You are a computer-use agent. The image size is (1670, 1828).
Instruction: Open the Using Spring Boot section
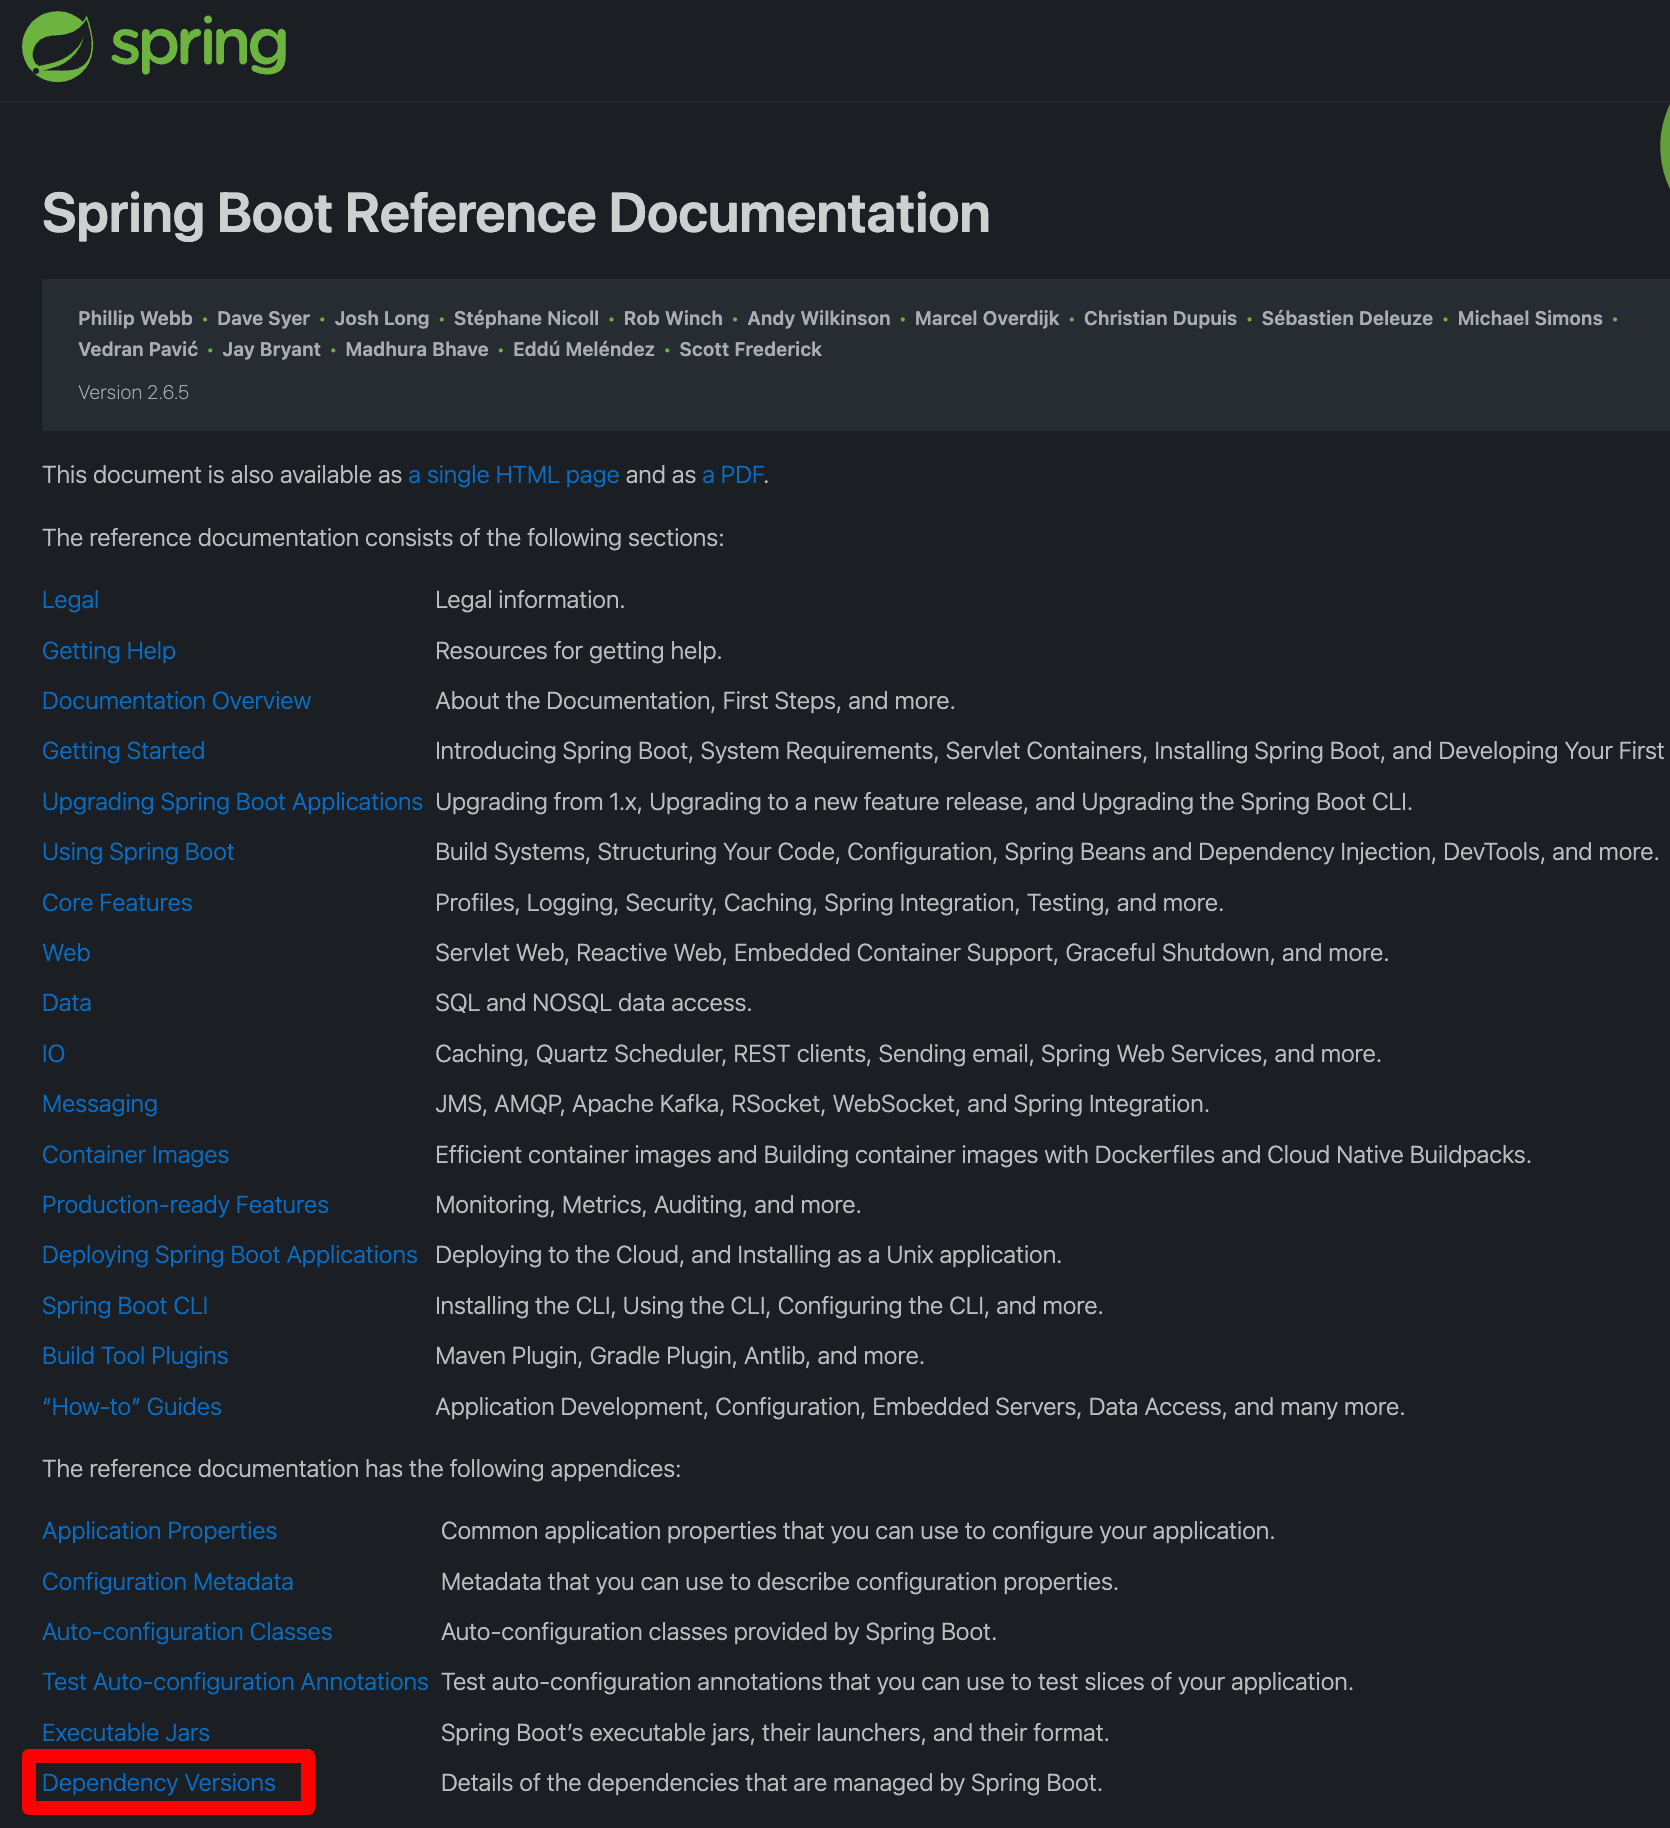coord(138,852)
